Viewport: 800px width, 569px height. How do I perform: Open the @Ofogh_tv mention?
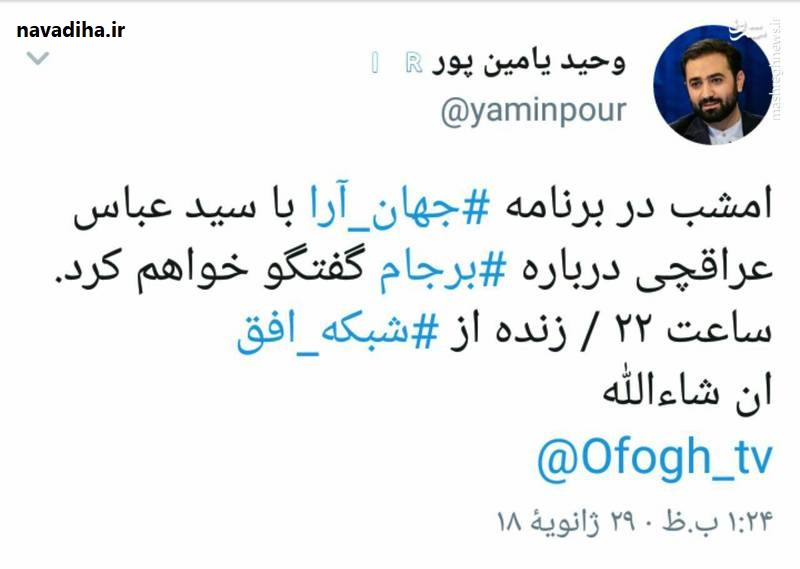655,458
